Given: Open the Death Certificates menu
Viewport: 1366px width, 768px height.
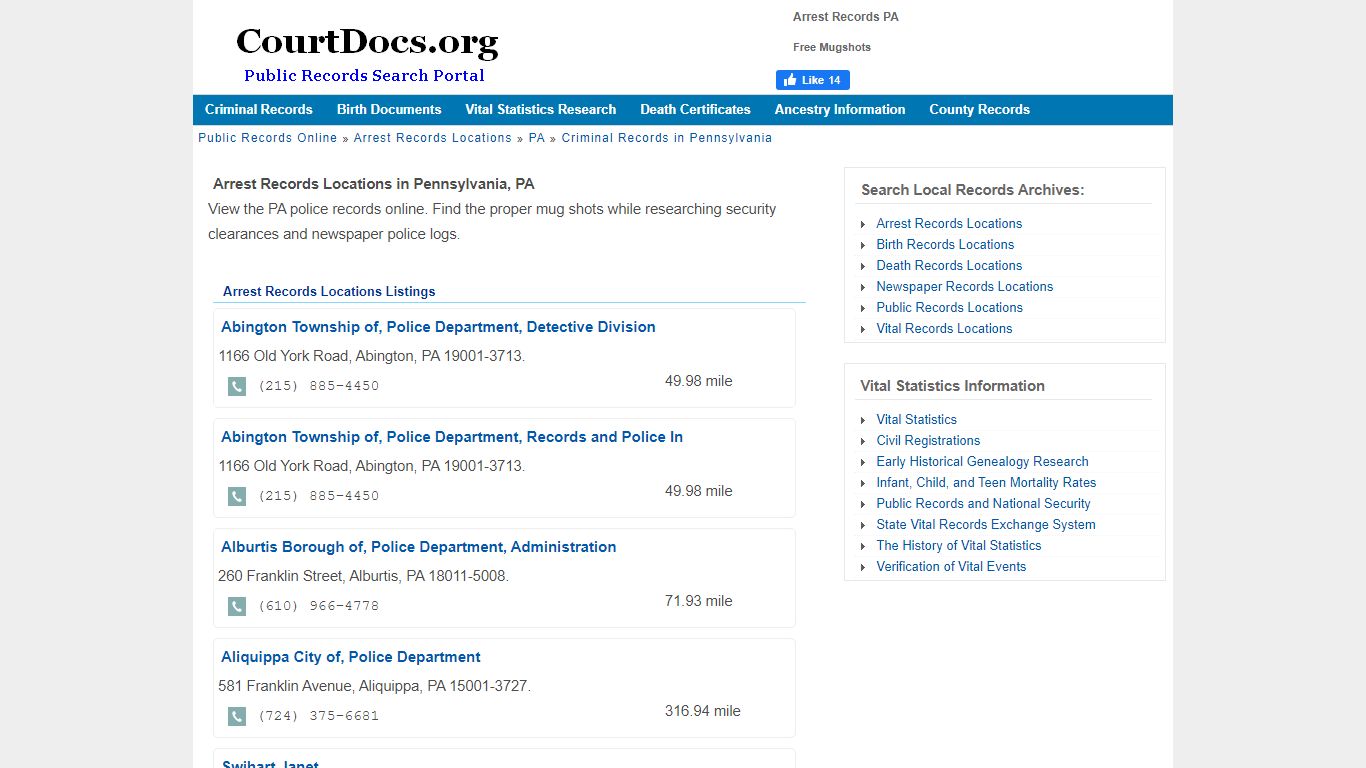Looking at the screenshot, I should (696, 110).
